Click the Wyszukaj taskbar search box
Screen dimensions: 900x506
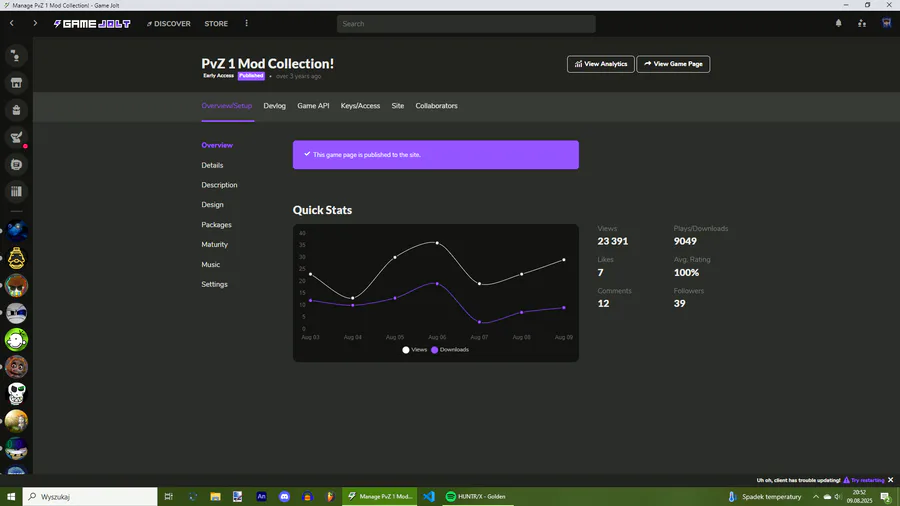coord(90,496)
